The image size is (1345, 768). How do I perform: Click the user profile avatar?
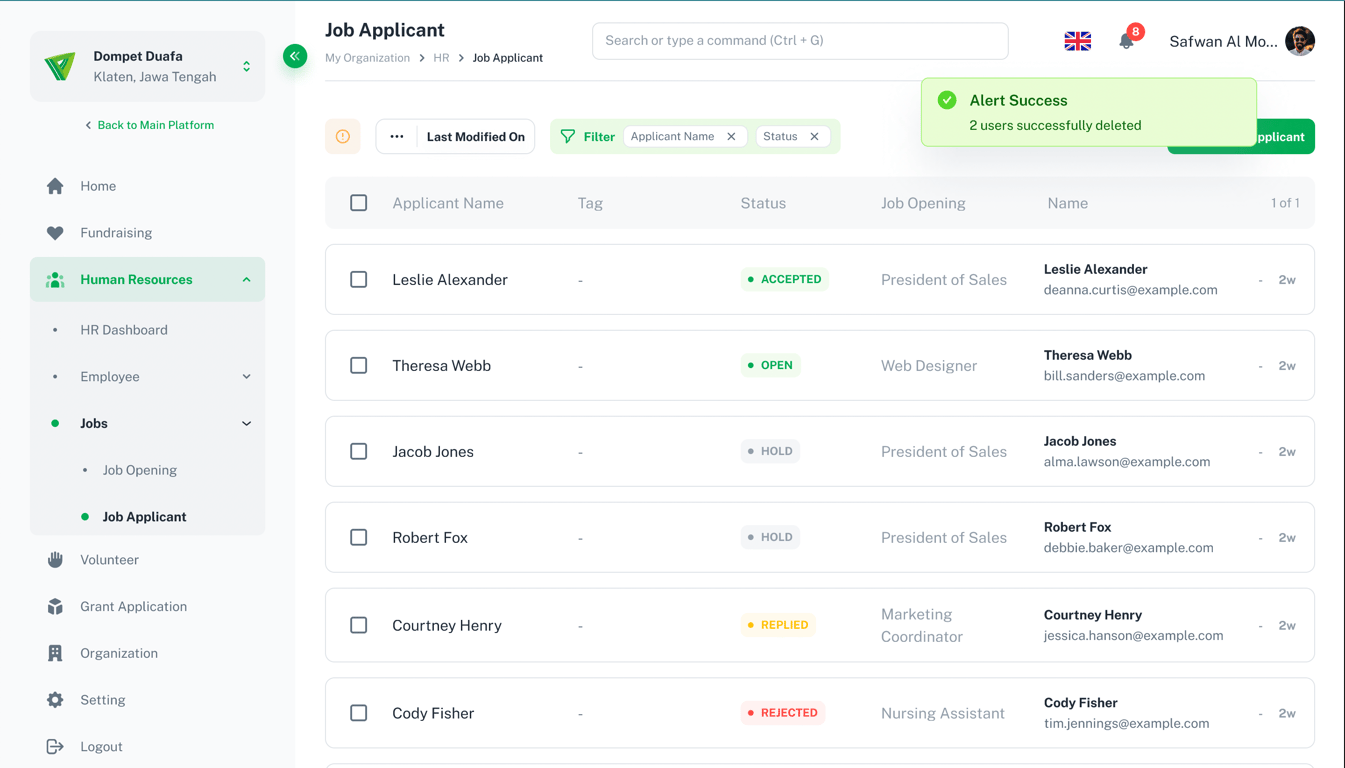coord(1300,41)
